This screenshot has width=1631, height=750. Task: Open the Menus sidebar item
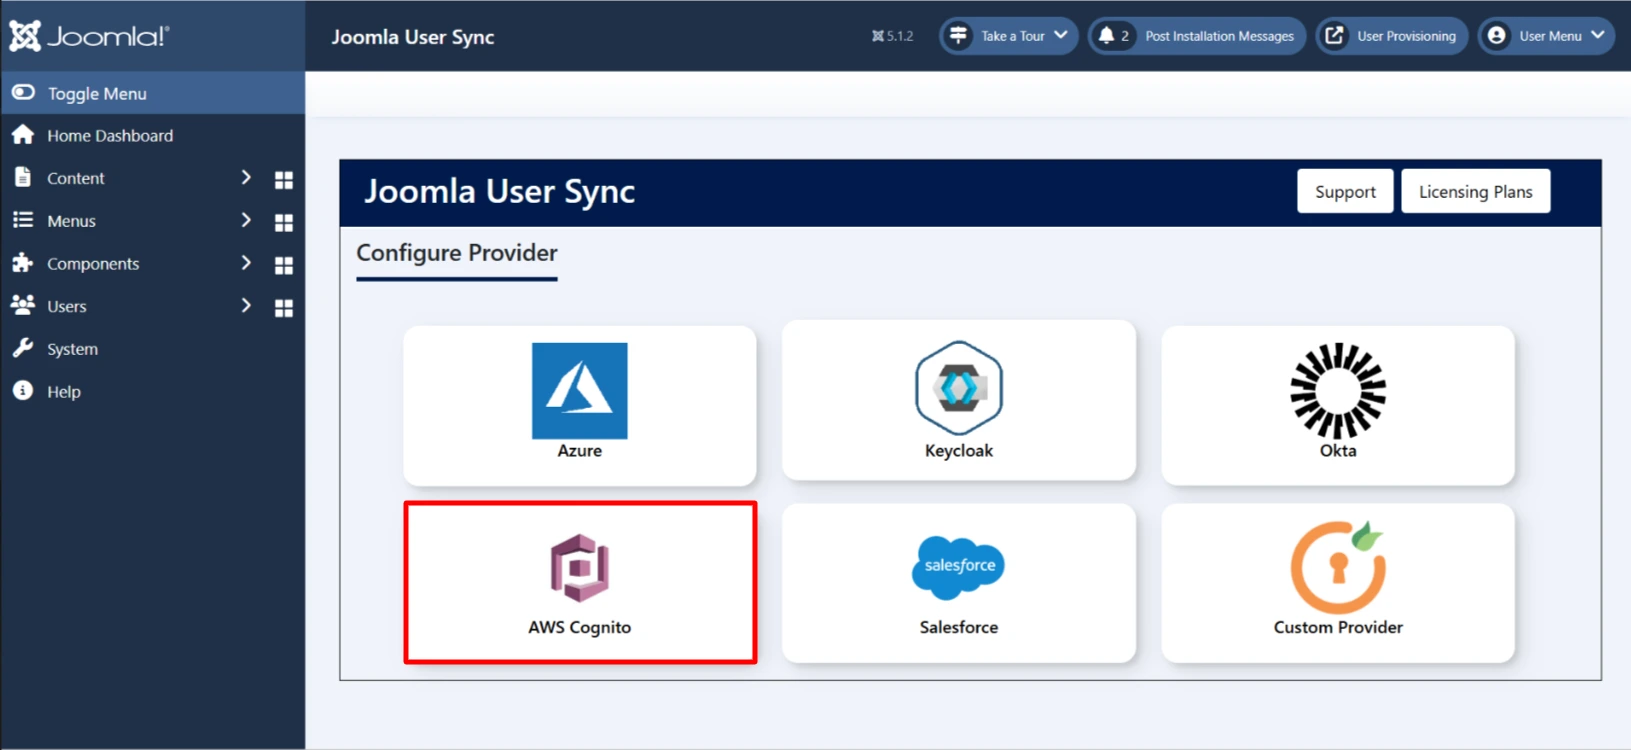pyautogui.click(x=72, y=221)
